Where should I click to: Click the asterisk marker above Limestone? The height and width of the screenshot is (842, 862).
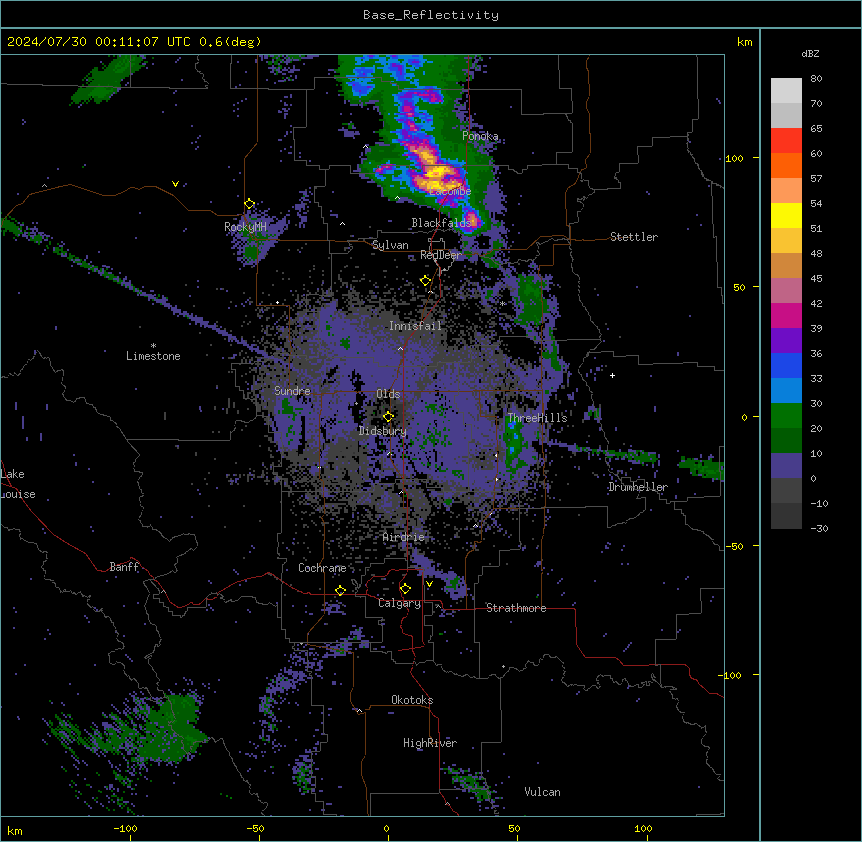point(153,346)
